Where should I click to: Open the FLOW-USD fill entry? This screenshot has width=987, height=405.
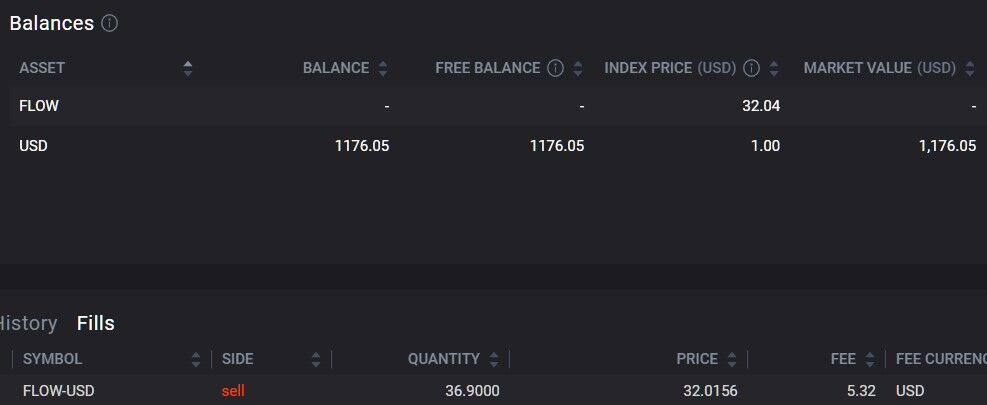494,391
